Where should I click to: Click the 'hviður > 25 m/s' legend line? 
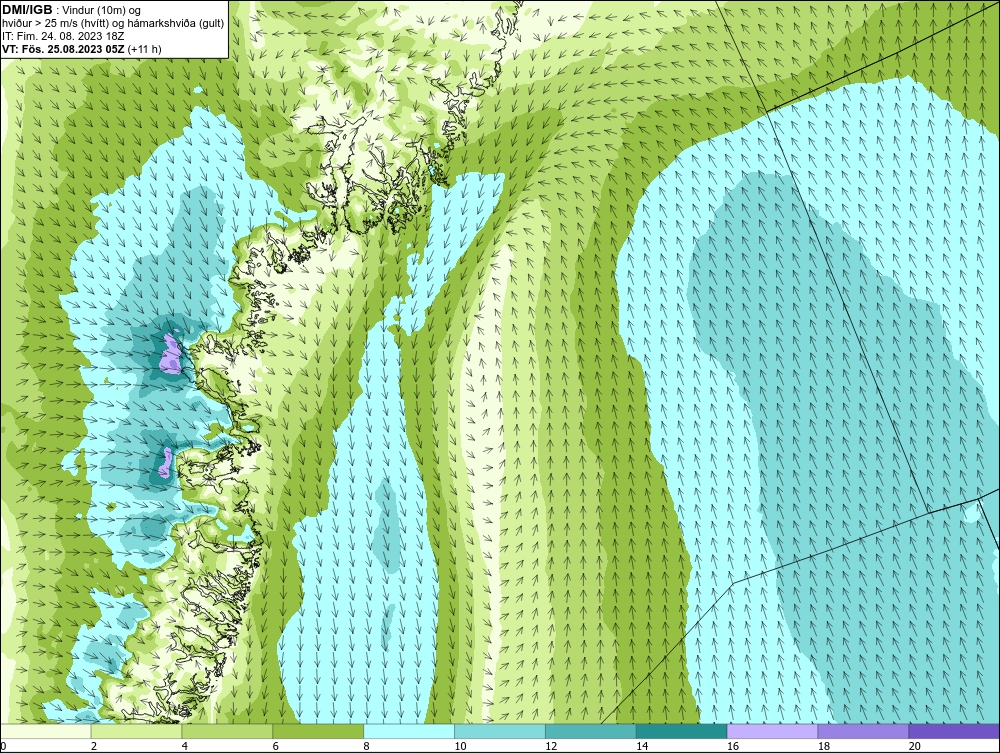(113, 24)
